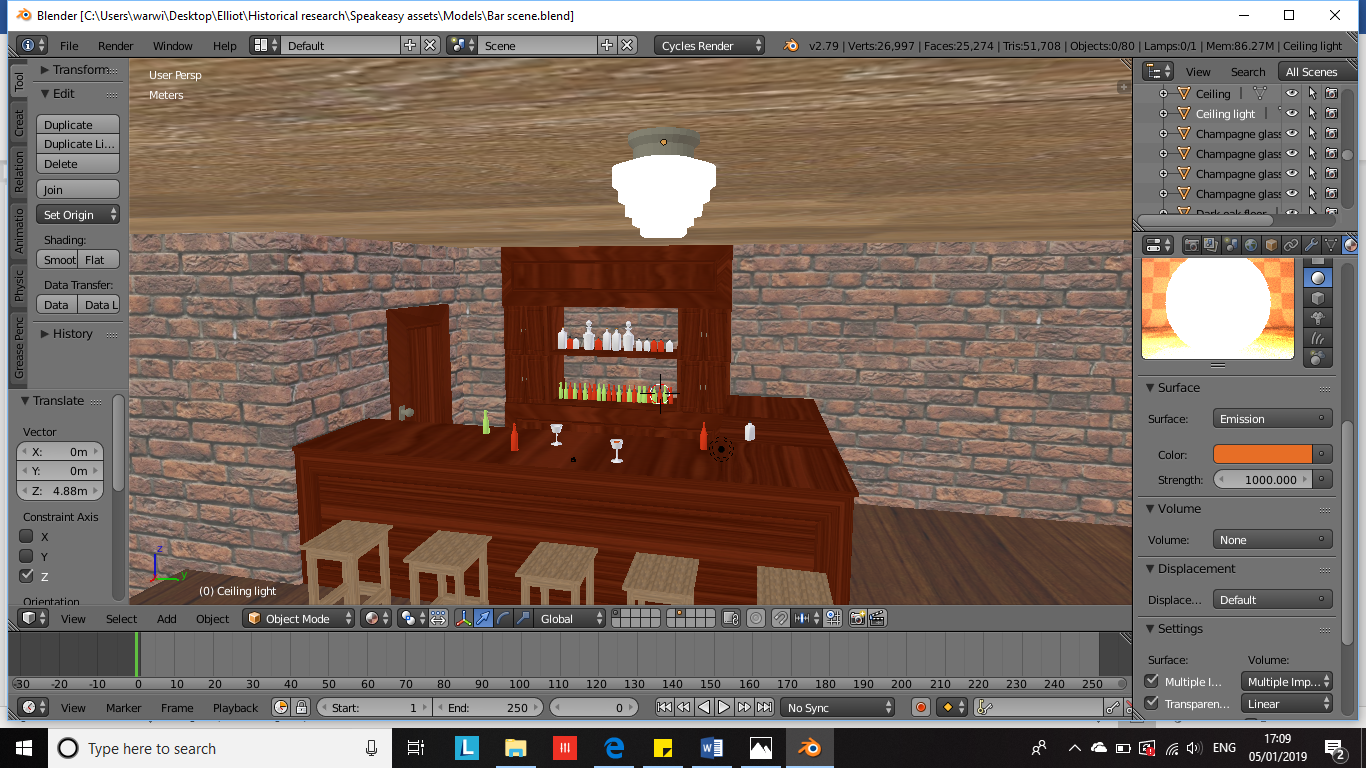This screenshot has width=1366, height=768.
Task: Click the Duplicate button
Action: pos(78,125)
